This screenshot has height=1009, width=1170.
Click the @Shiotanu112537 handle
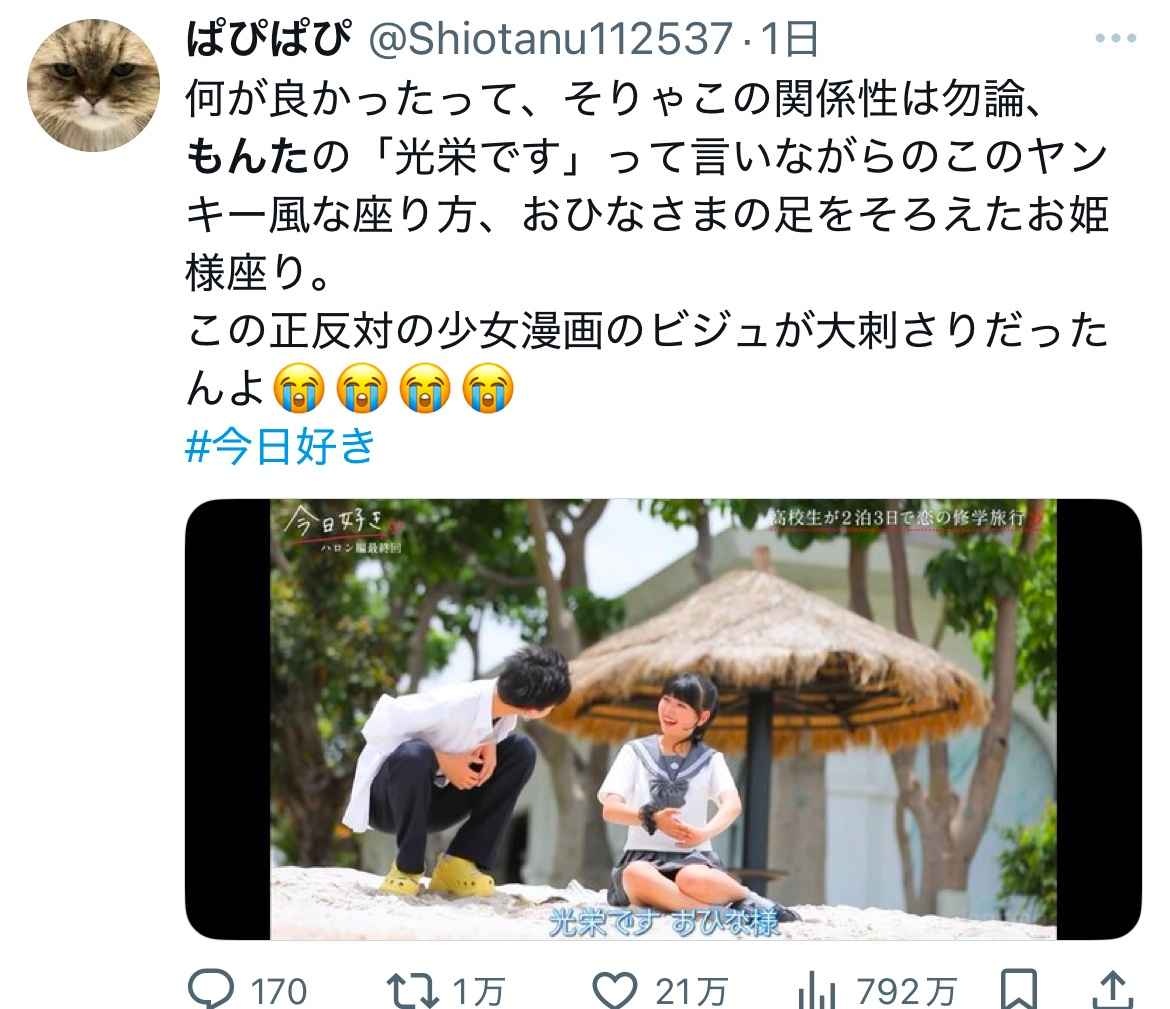551,38
